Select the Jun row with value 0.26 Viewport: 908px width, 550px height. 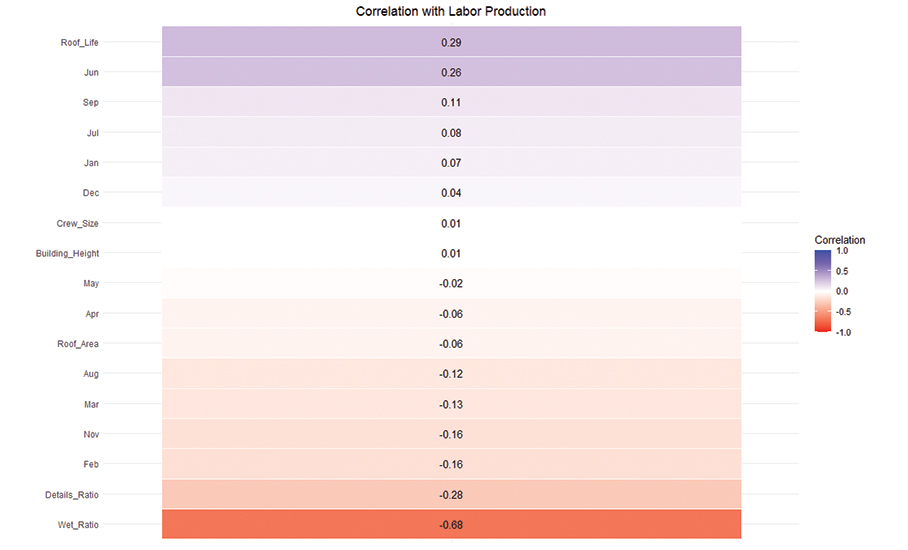[451, 73]
